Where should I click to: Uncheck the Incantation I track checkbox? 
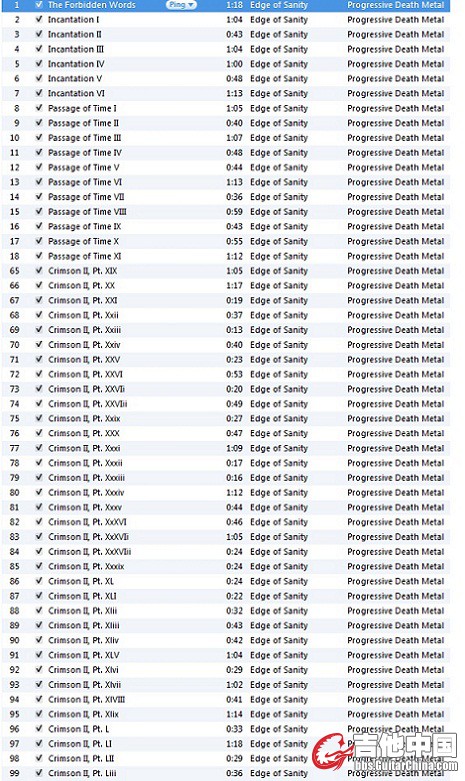(39, 19)
